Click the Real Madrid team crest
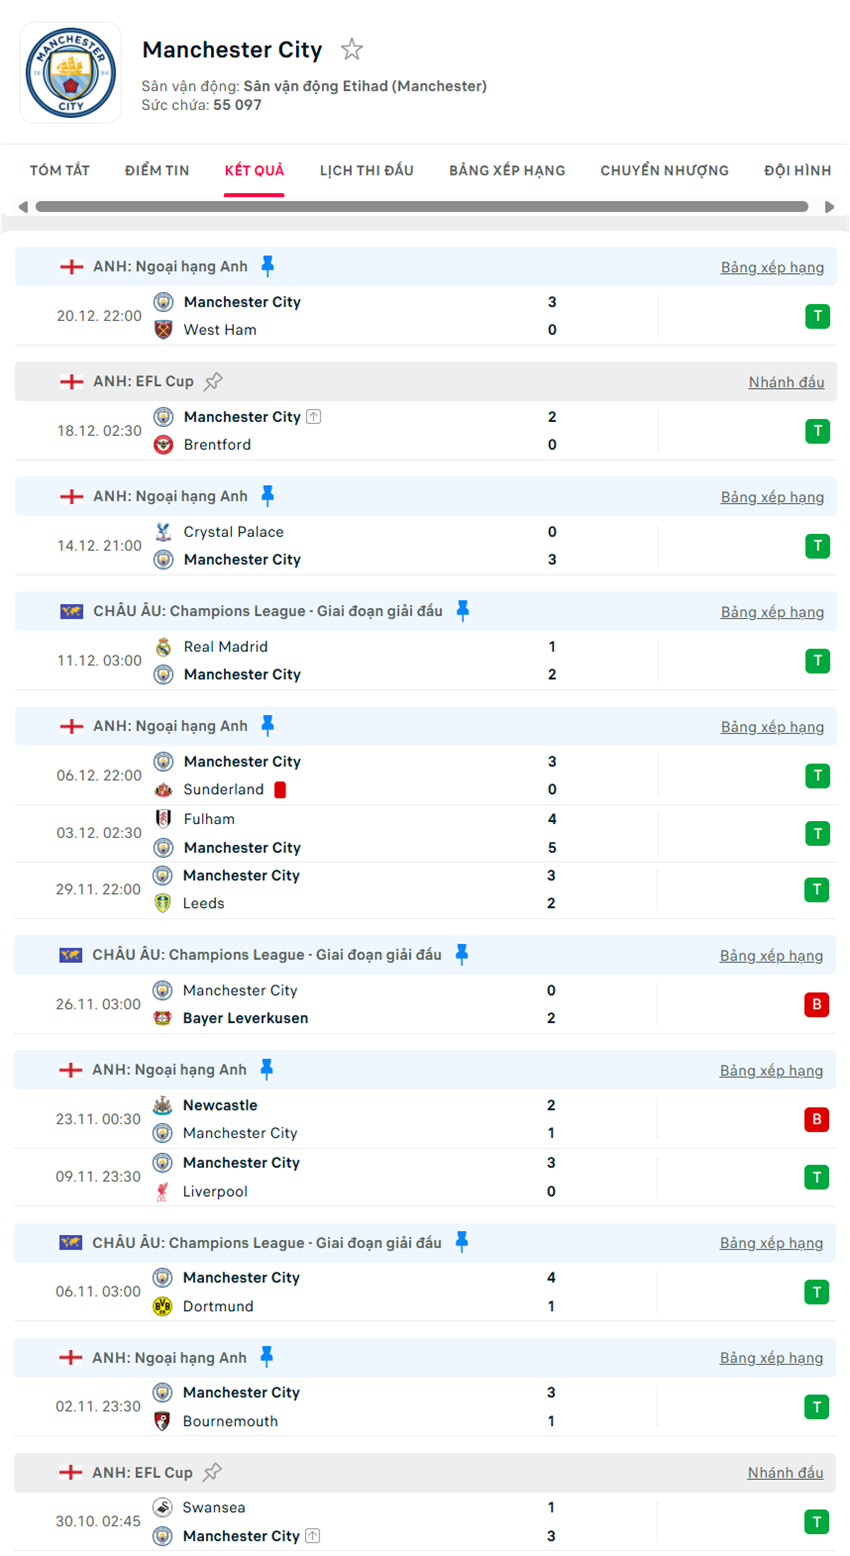The height and width of the screenshot is (1556, 850). click(x=164, y=647)
